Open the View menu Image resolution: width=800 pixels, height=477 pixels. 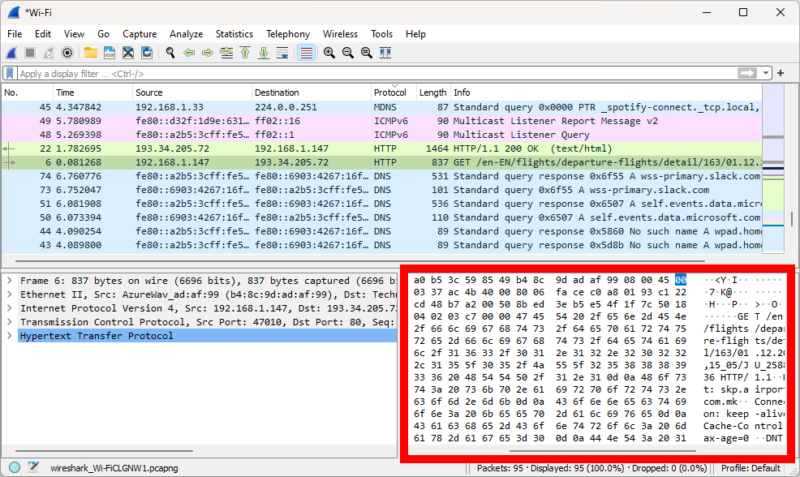click(x=74, y=34)
